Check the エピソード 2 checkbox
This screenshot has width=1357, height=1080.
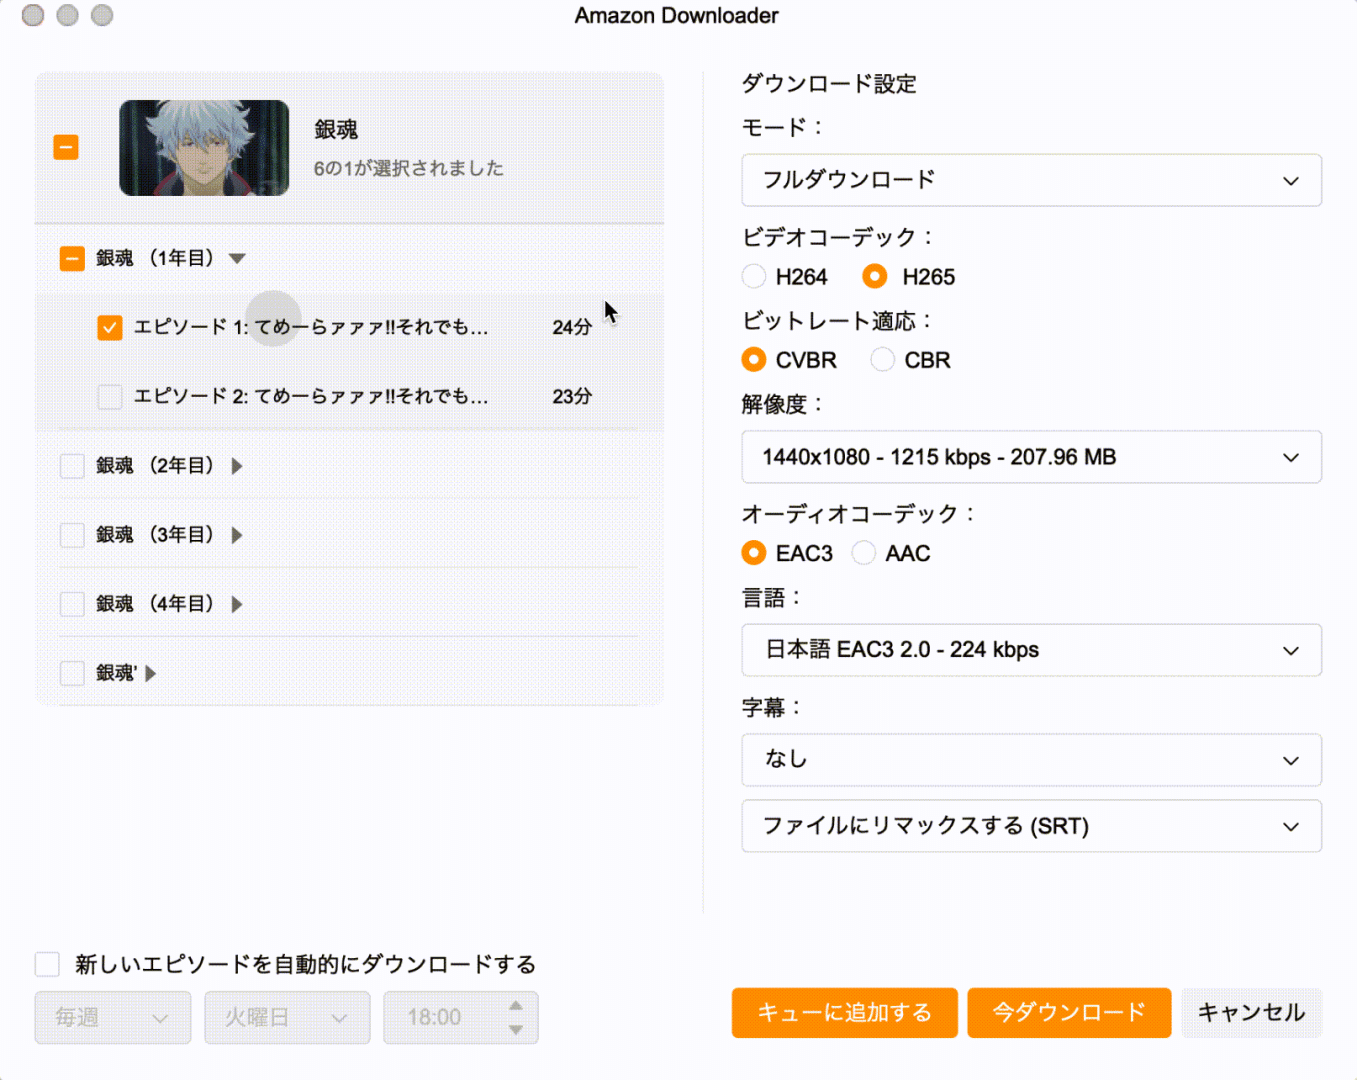pos(110,397)
